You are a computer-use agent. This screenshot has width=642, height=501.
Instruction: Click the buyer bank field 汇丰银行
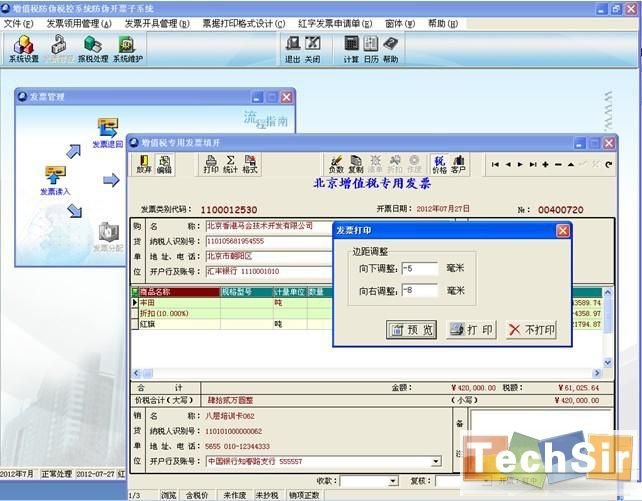(269, 271)
